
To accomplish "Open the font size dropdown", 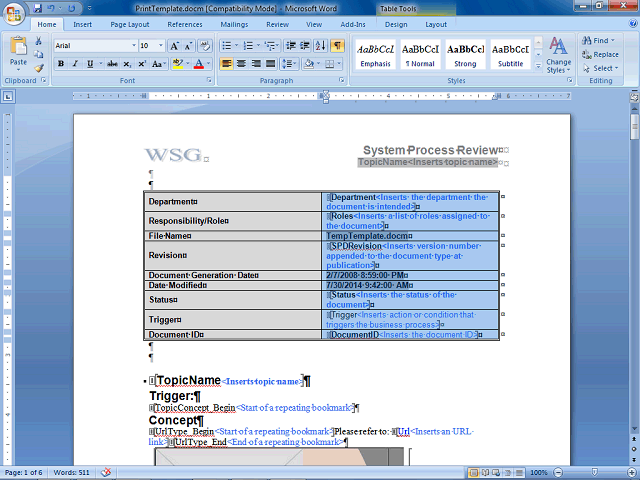I will click(161, 46).
